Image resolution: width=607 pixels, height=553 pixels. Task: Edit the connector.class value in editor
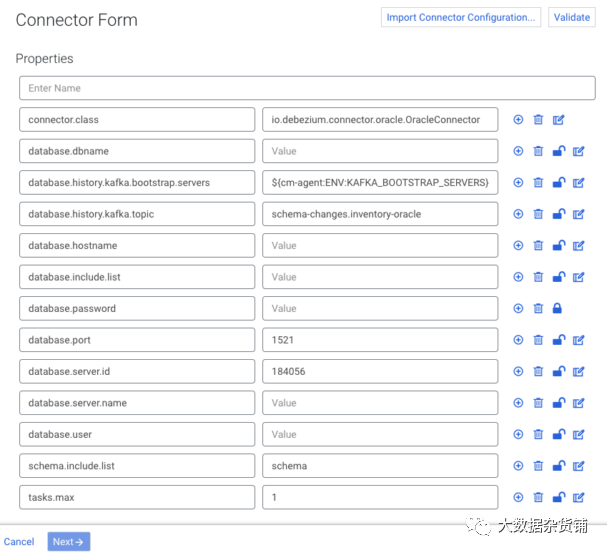(558, 120)
